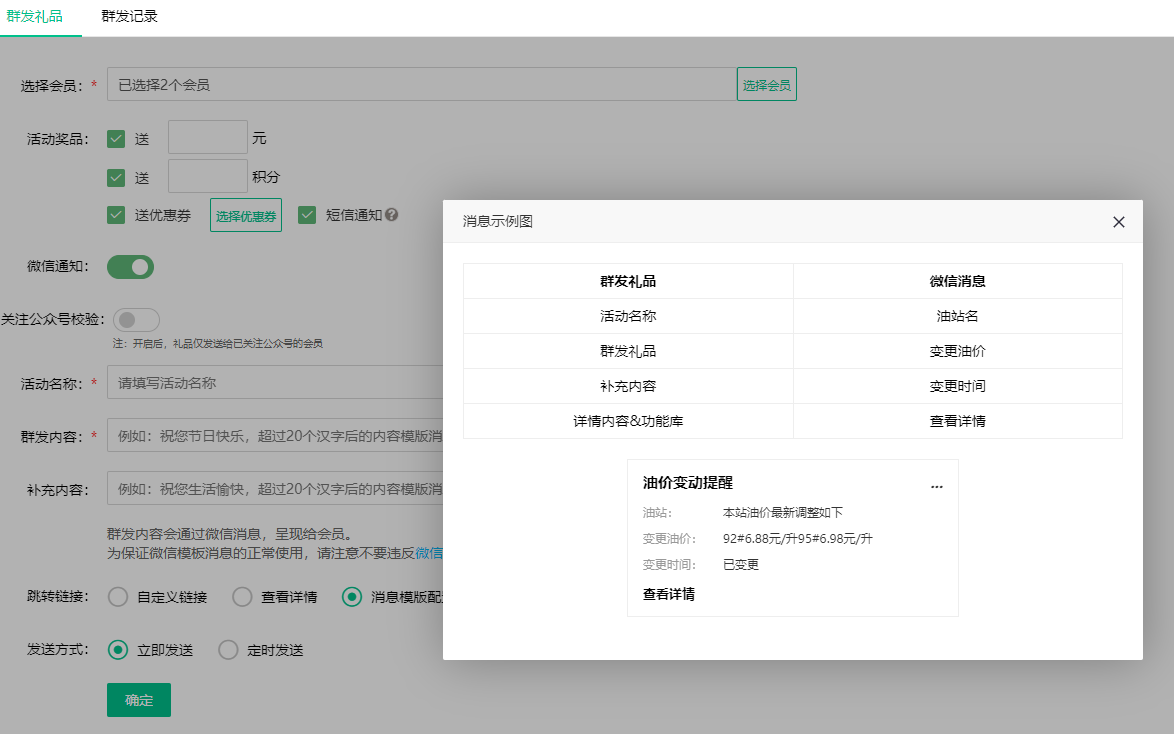Choose 定时发送 as send method

[229, 650]
